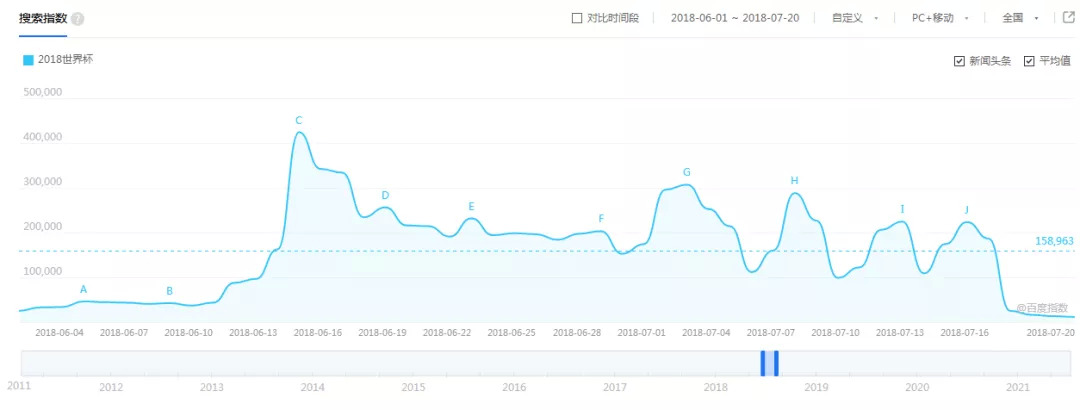This screenshot has width=1080, height=410.
Task: Open the 自定义 time range dropdown
Action: click(x=854, y=18)
